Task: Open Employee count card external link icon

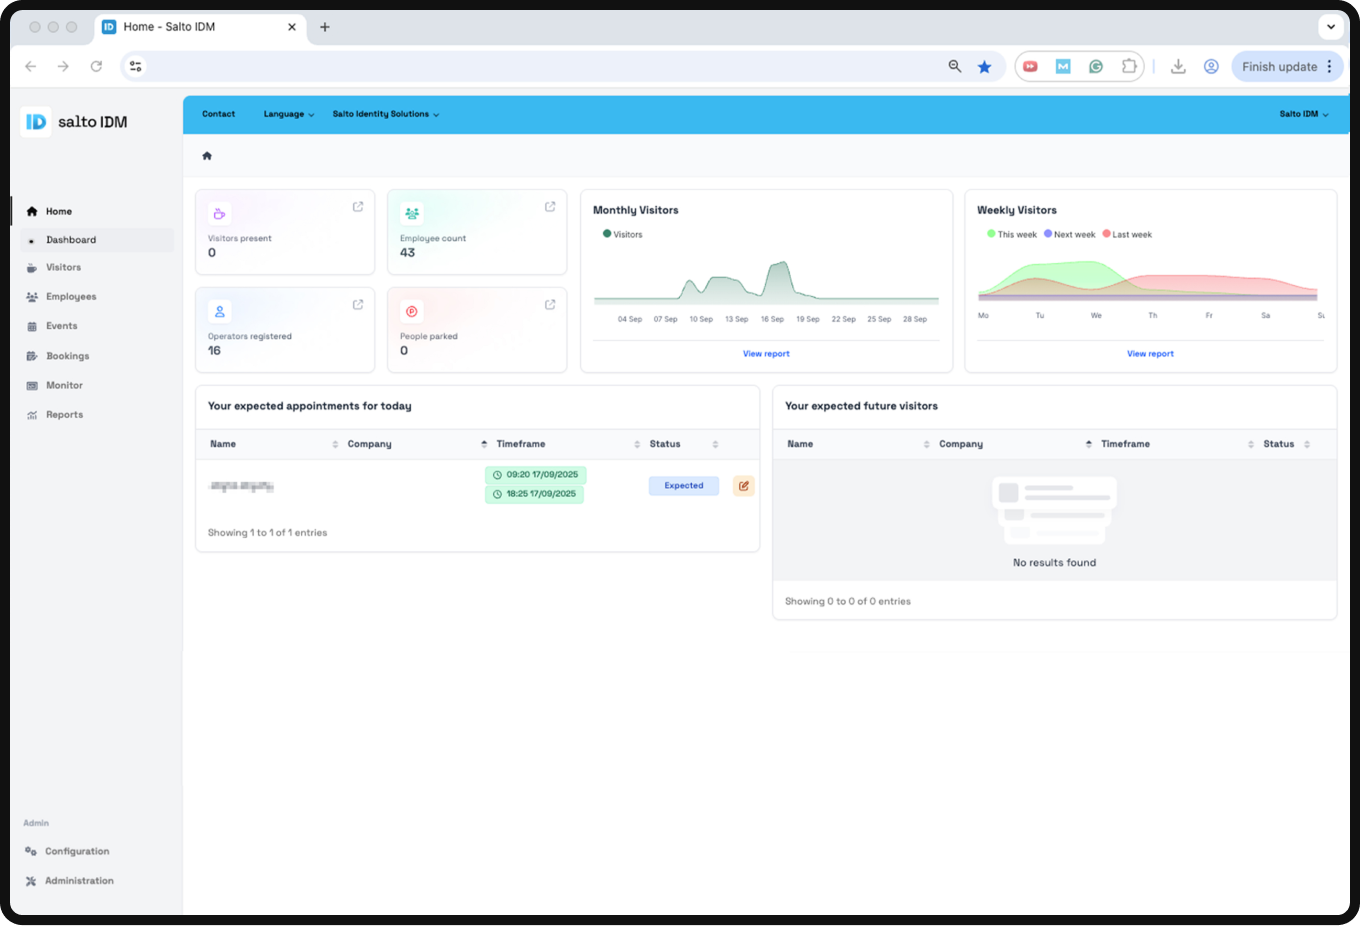Action: 550,207
